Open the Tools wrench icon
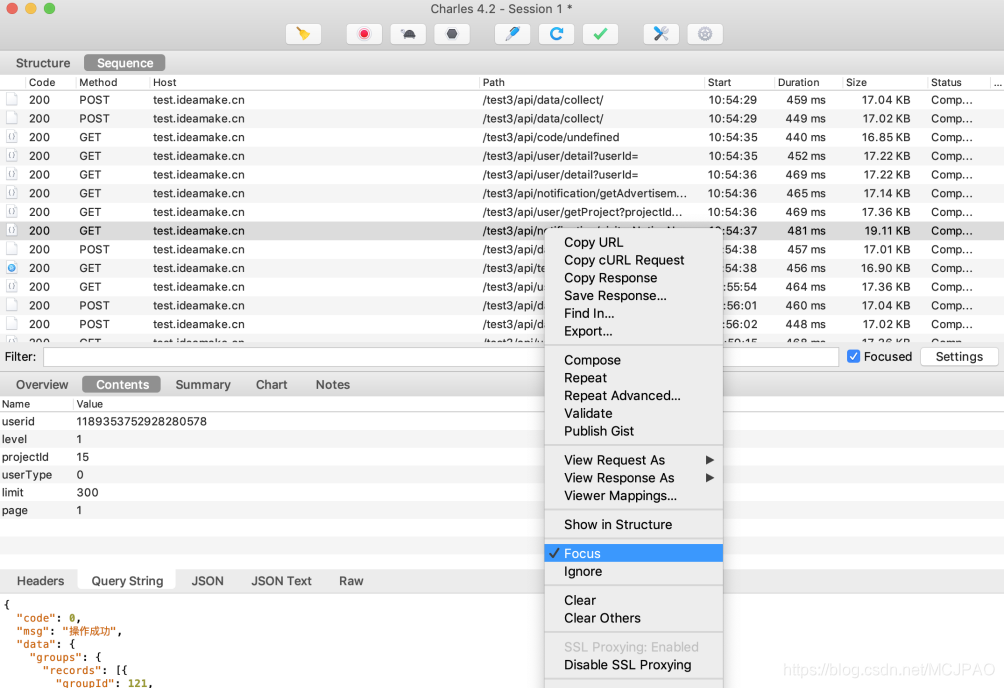Screen dimensions: 1004x688 pyautogui.click(x=661, y=34)
